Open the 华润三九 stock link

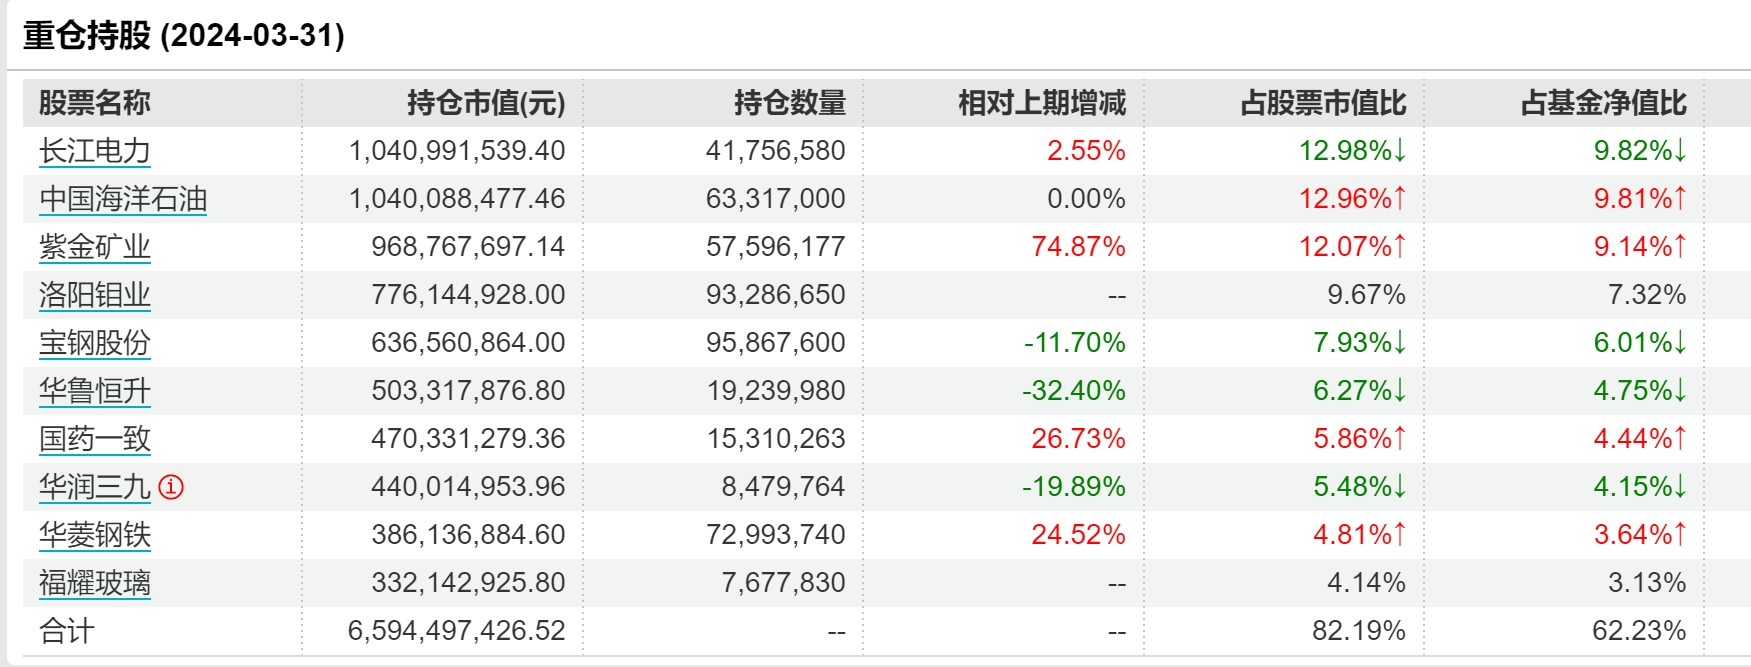(x=95, y=487)
